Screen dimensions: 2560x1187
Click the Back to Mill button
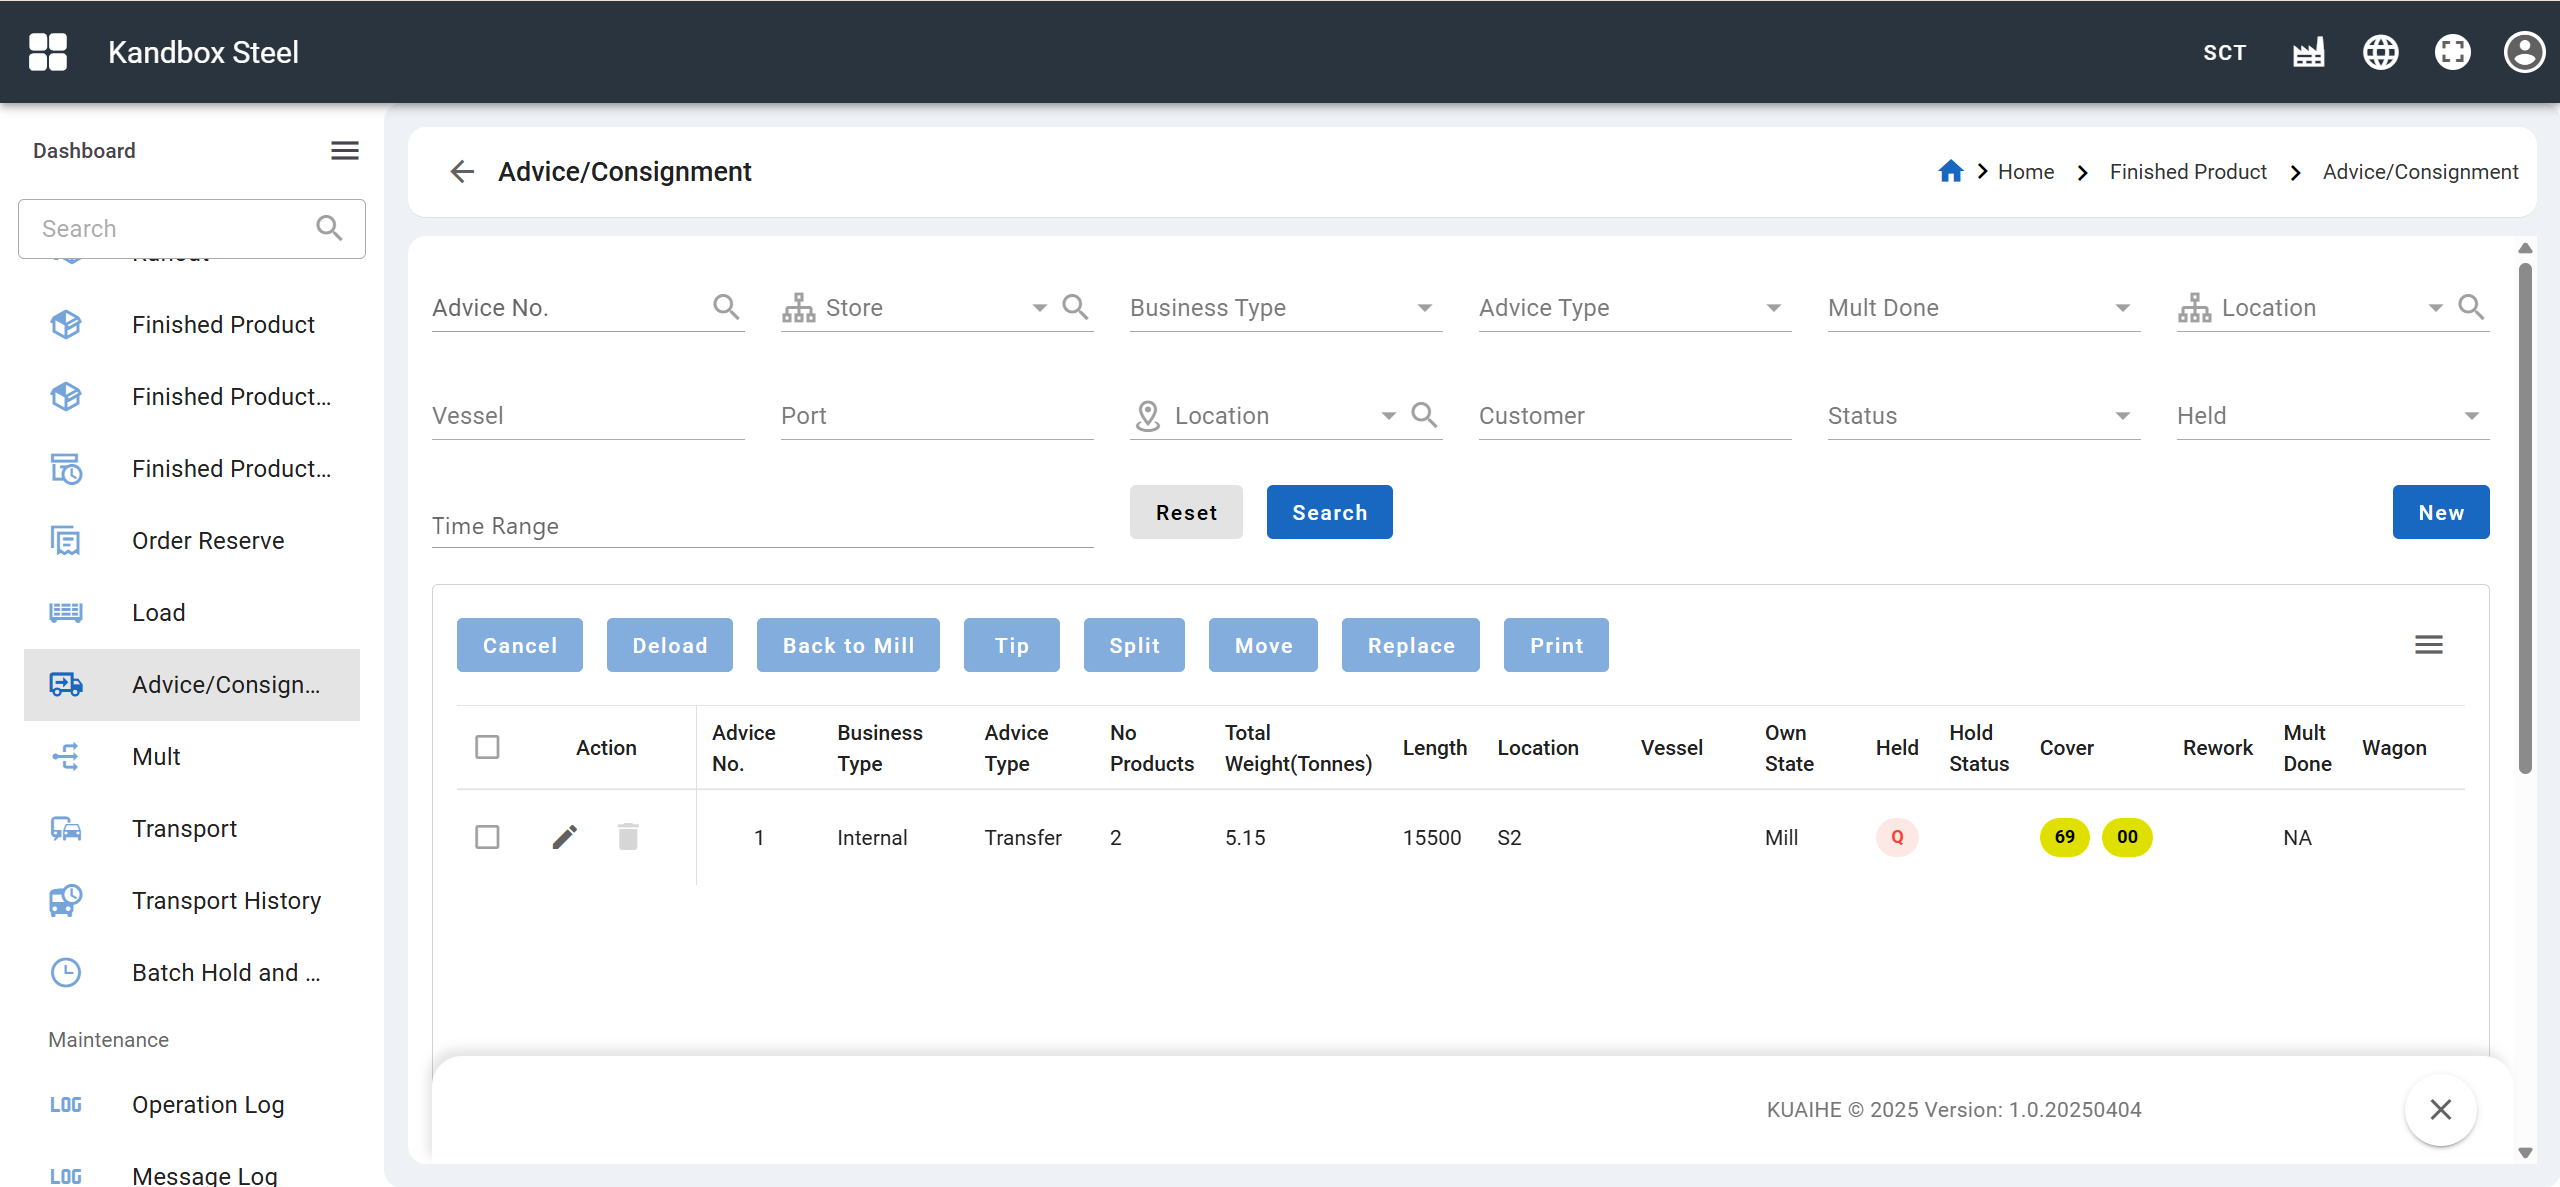(x=848, y=646)
